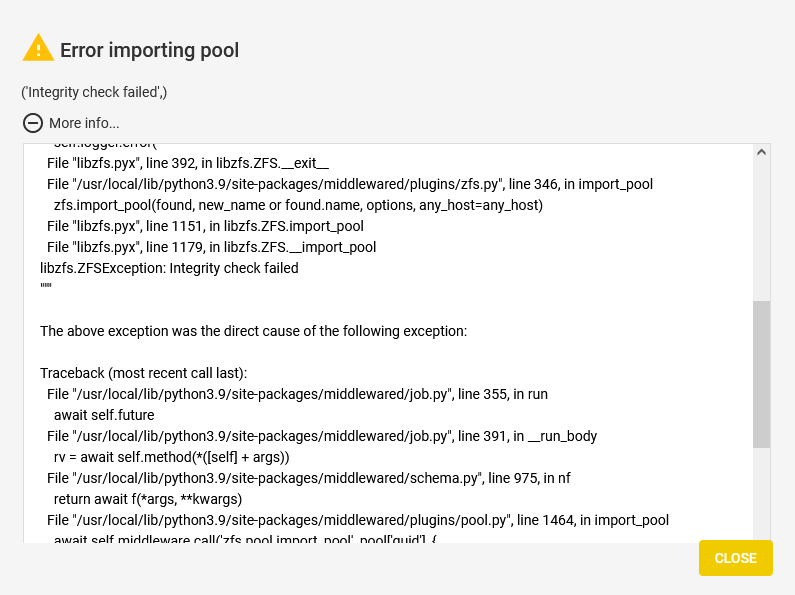Image resolution: width=795 pixels, height=595 pixels.
Task: Click the traceback scrollbar thumb
Action: coord(761,375)
